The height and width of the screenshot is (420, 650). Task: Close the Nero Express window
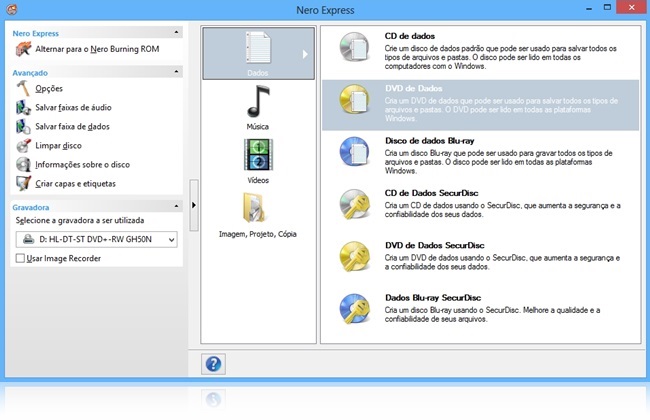tap(631, 7)
